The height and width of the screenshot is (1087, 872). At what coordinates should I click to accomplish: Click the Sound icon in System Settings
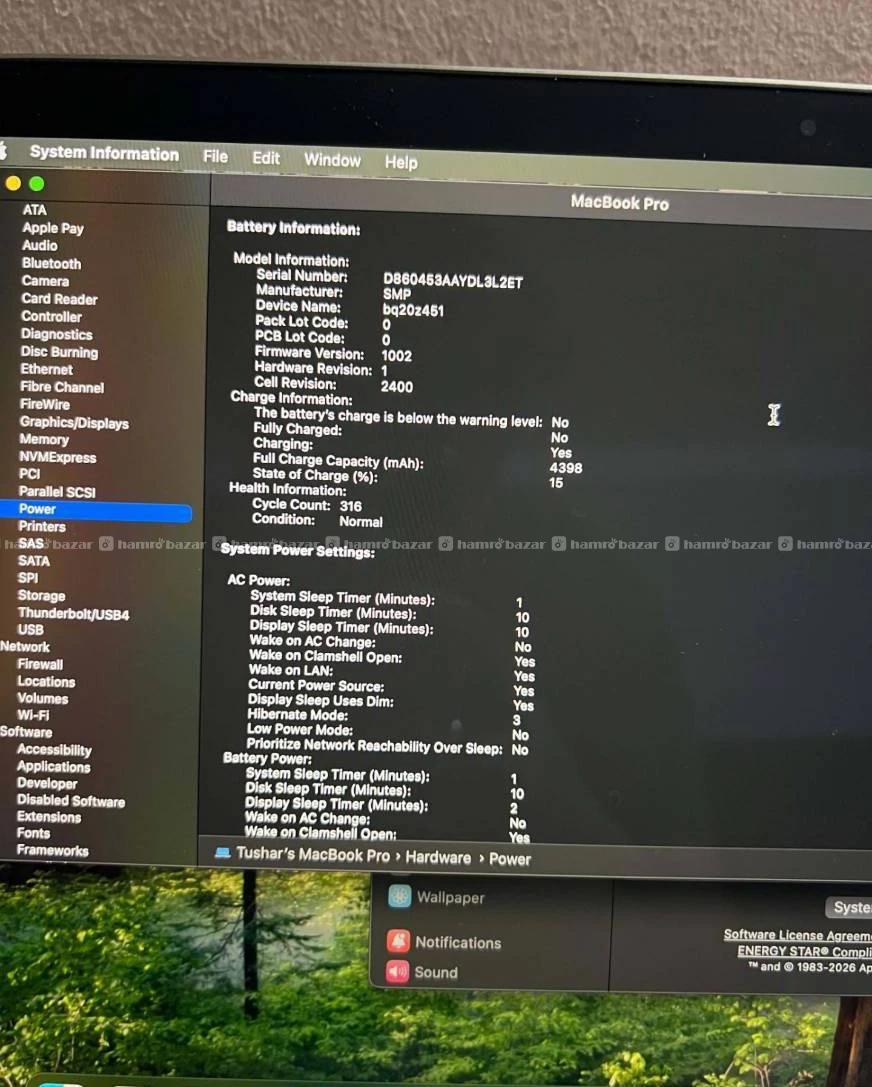click(398, 971)
